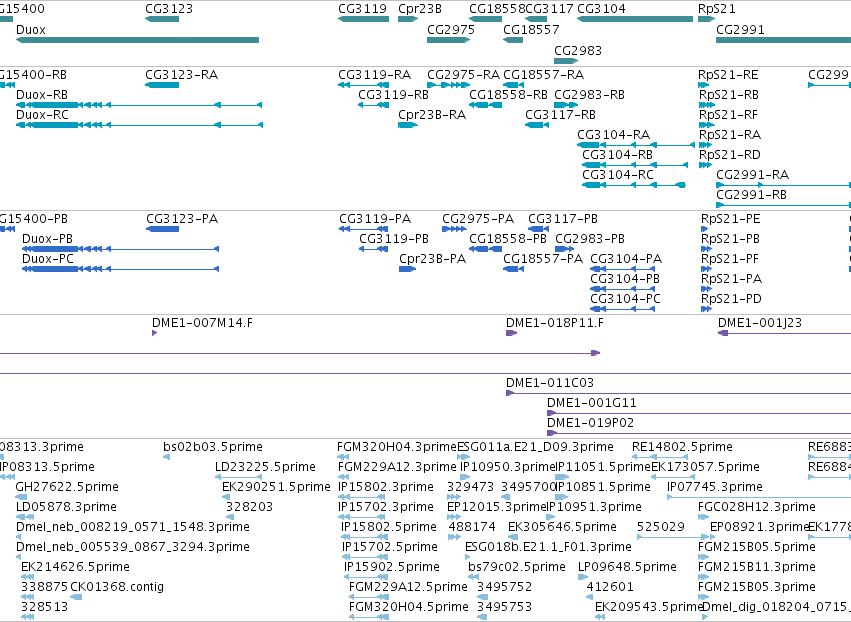Select the Duox-RB transcript label
The height and width of the screenshot is (622, 851).
coord(42,95)
